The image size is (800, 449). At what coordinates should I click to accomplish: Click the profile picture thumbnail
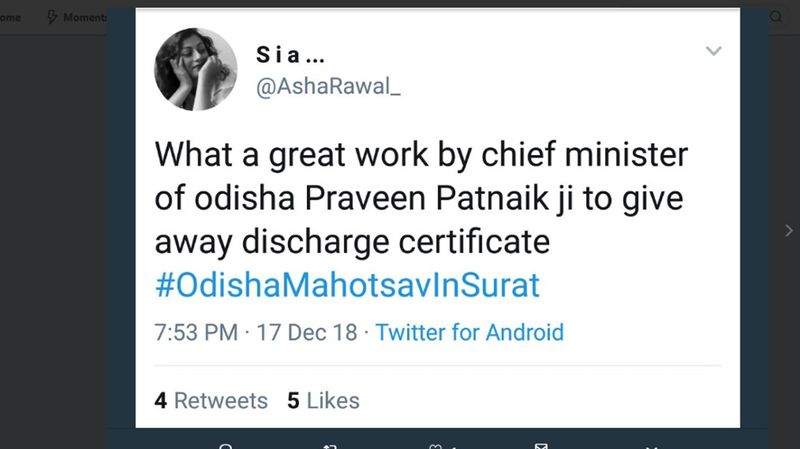[194, 70]
